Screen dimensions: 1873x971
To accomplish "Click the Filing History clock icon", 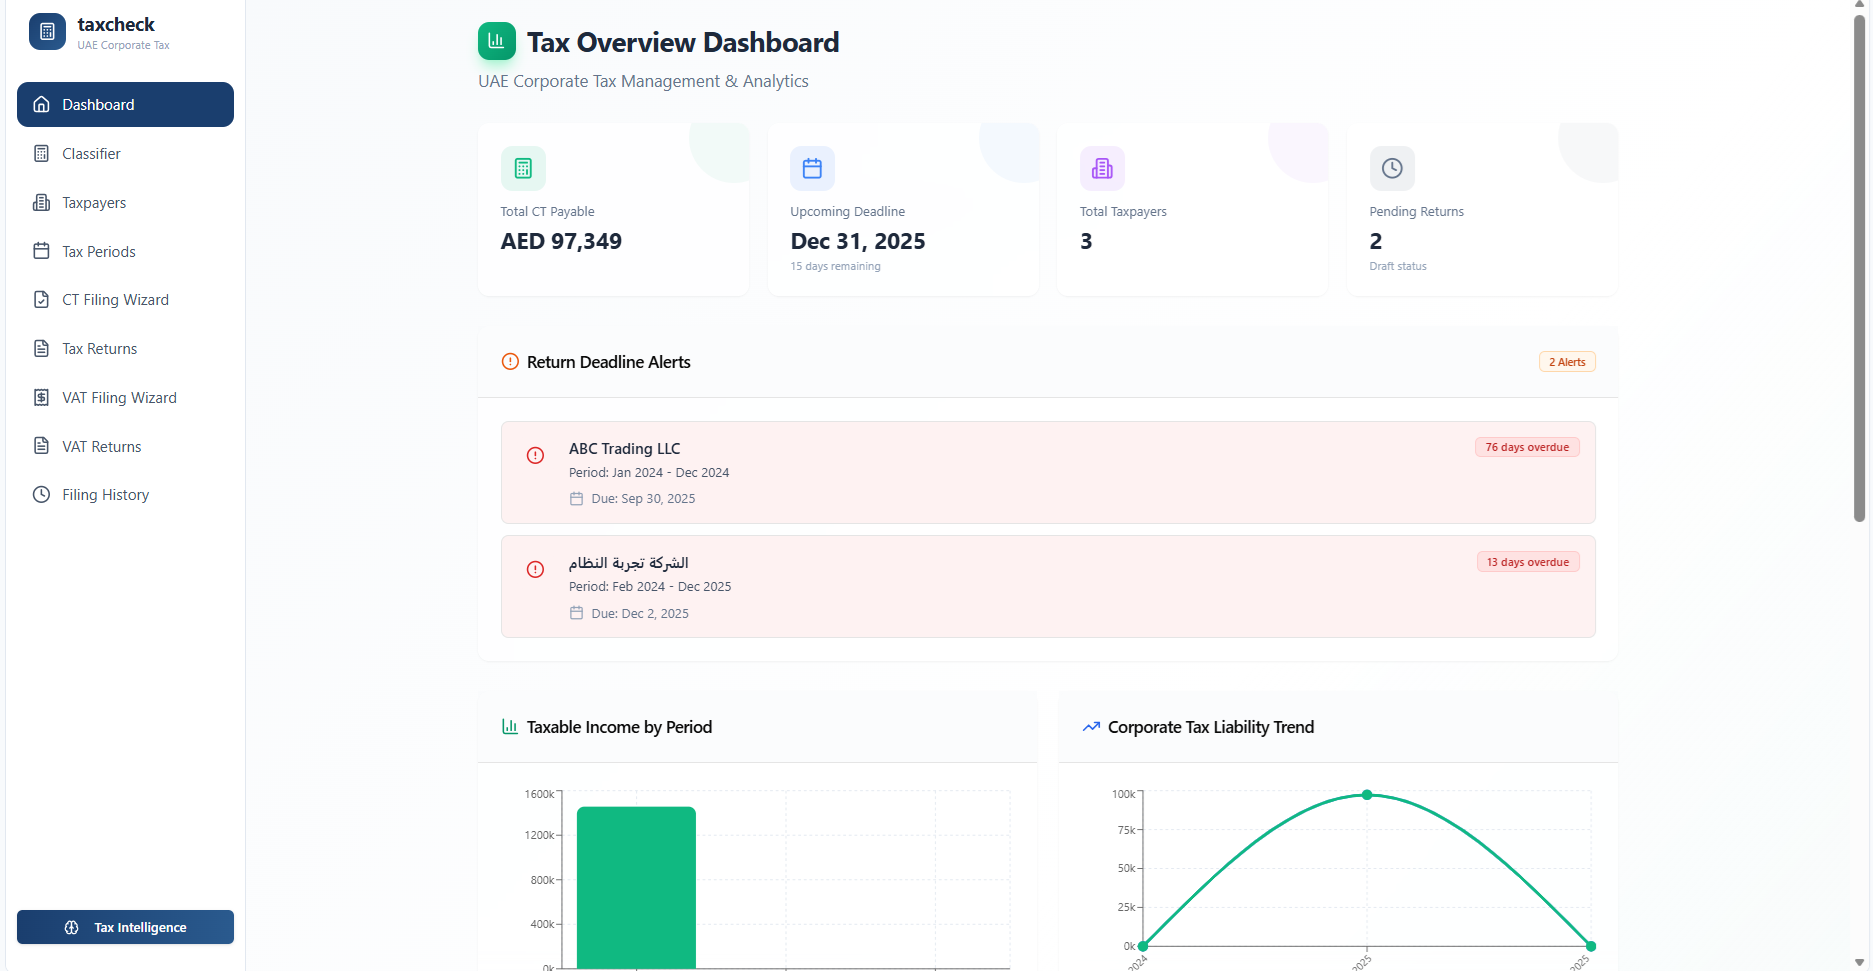I will pos(41,494).
